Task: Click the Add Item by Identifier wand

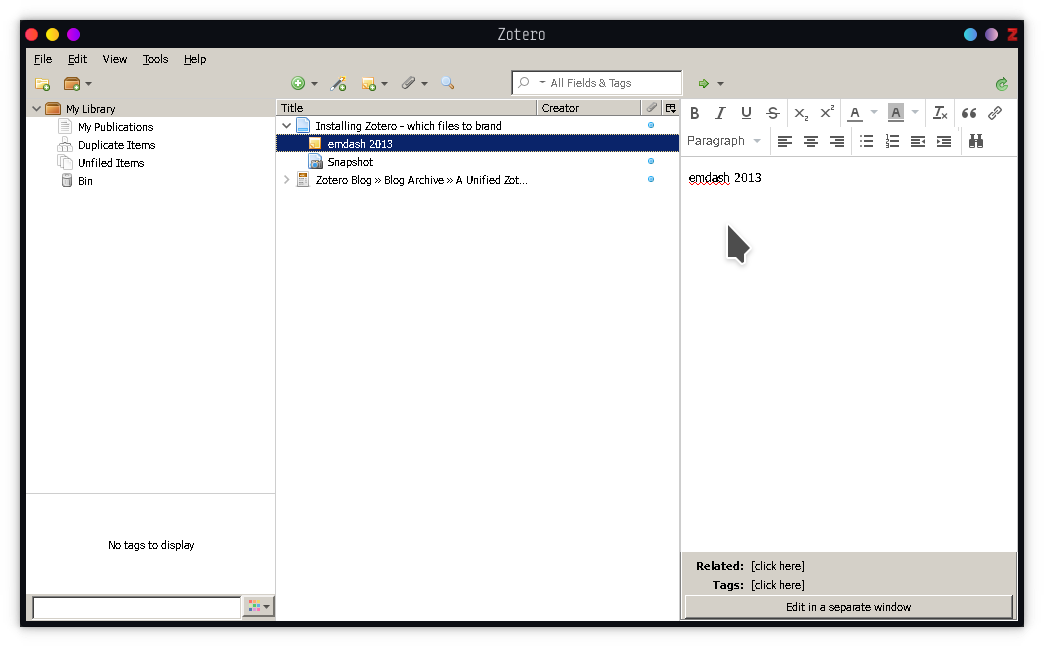Action: coord(338,84)
